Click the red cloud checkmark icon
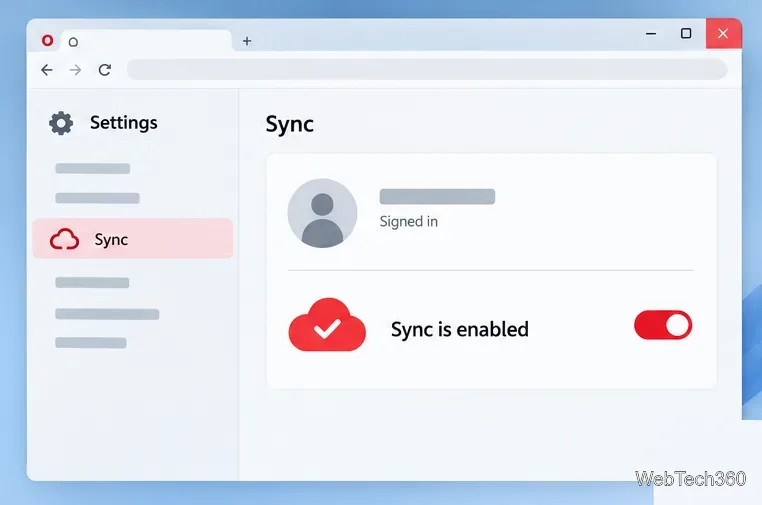 point(327,325)
